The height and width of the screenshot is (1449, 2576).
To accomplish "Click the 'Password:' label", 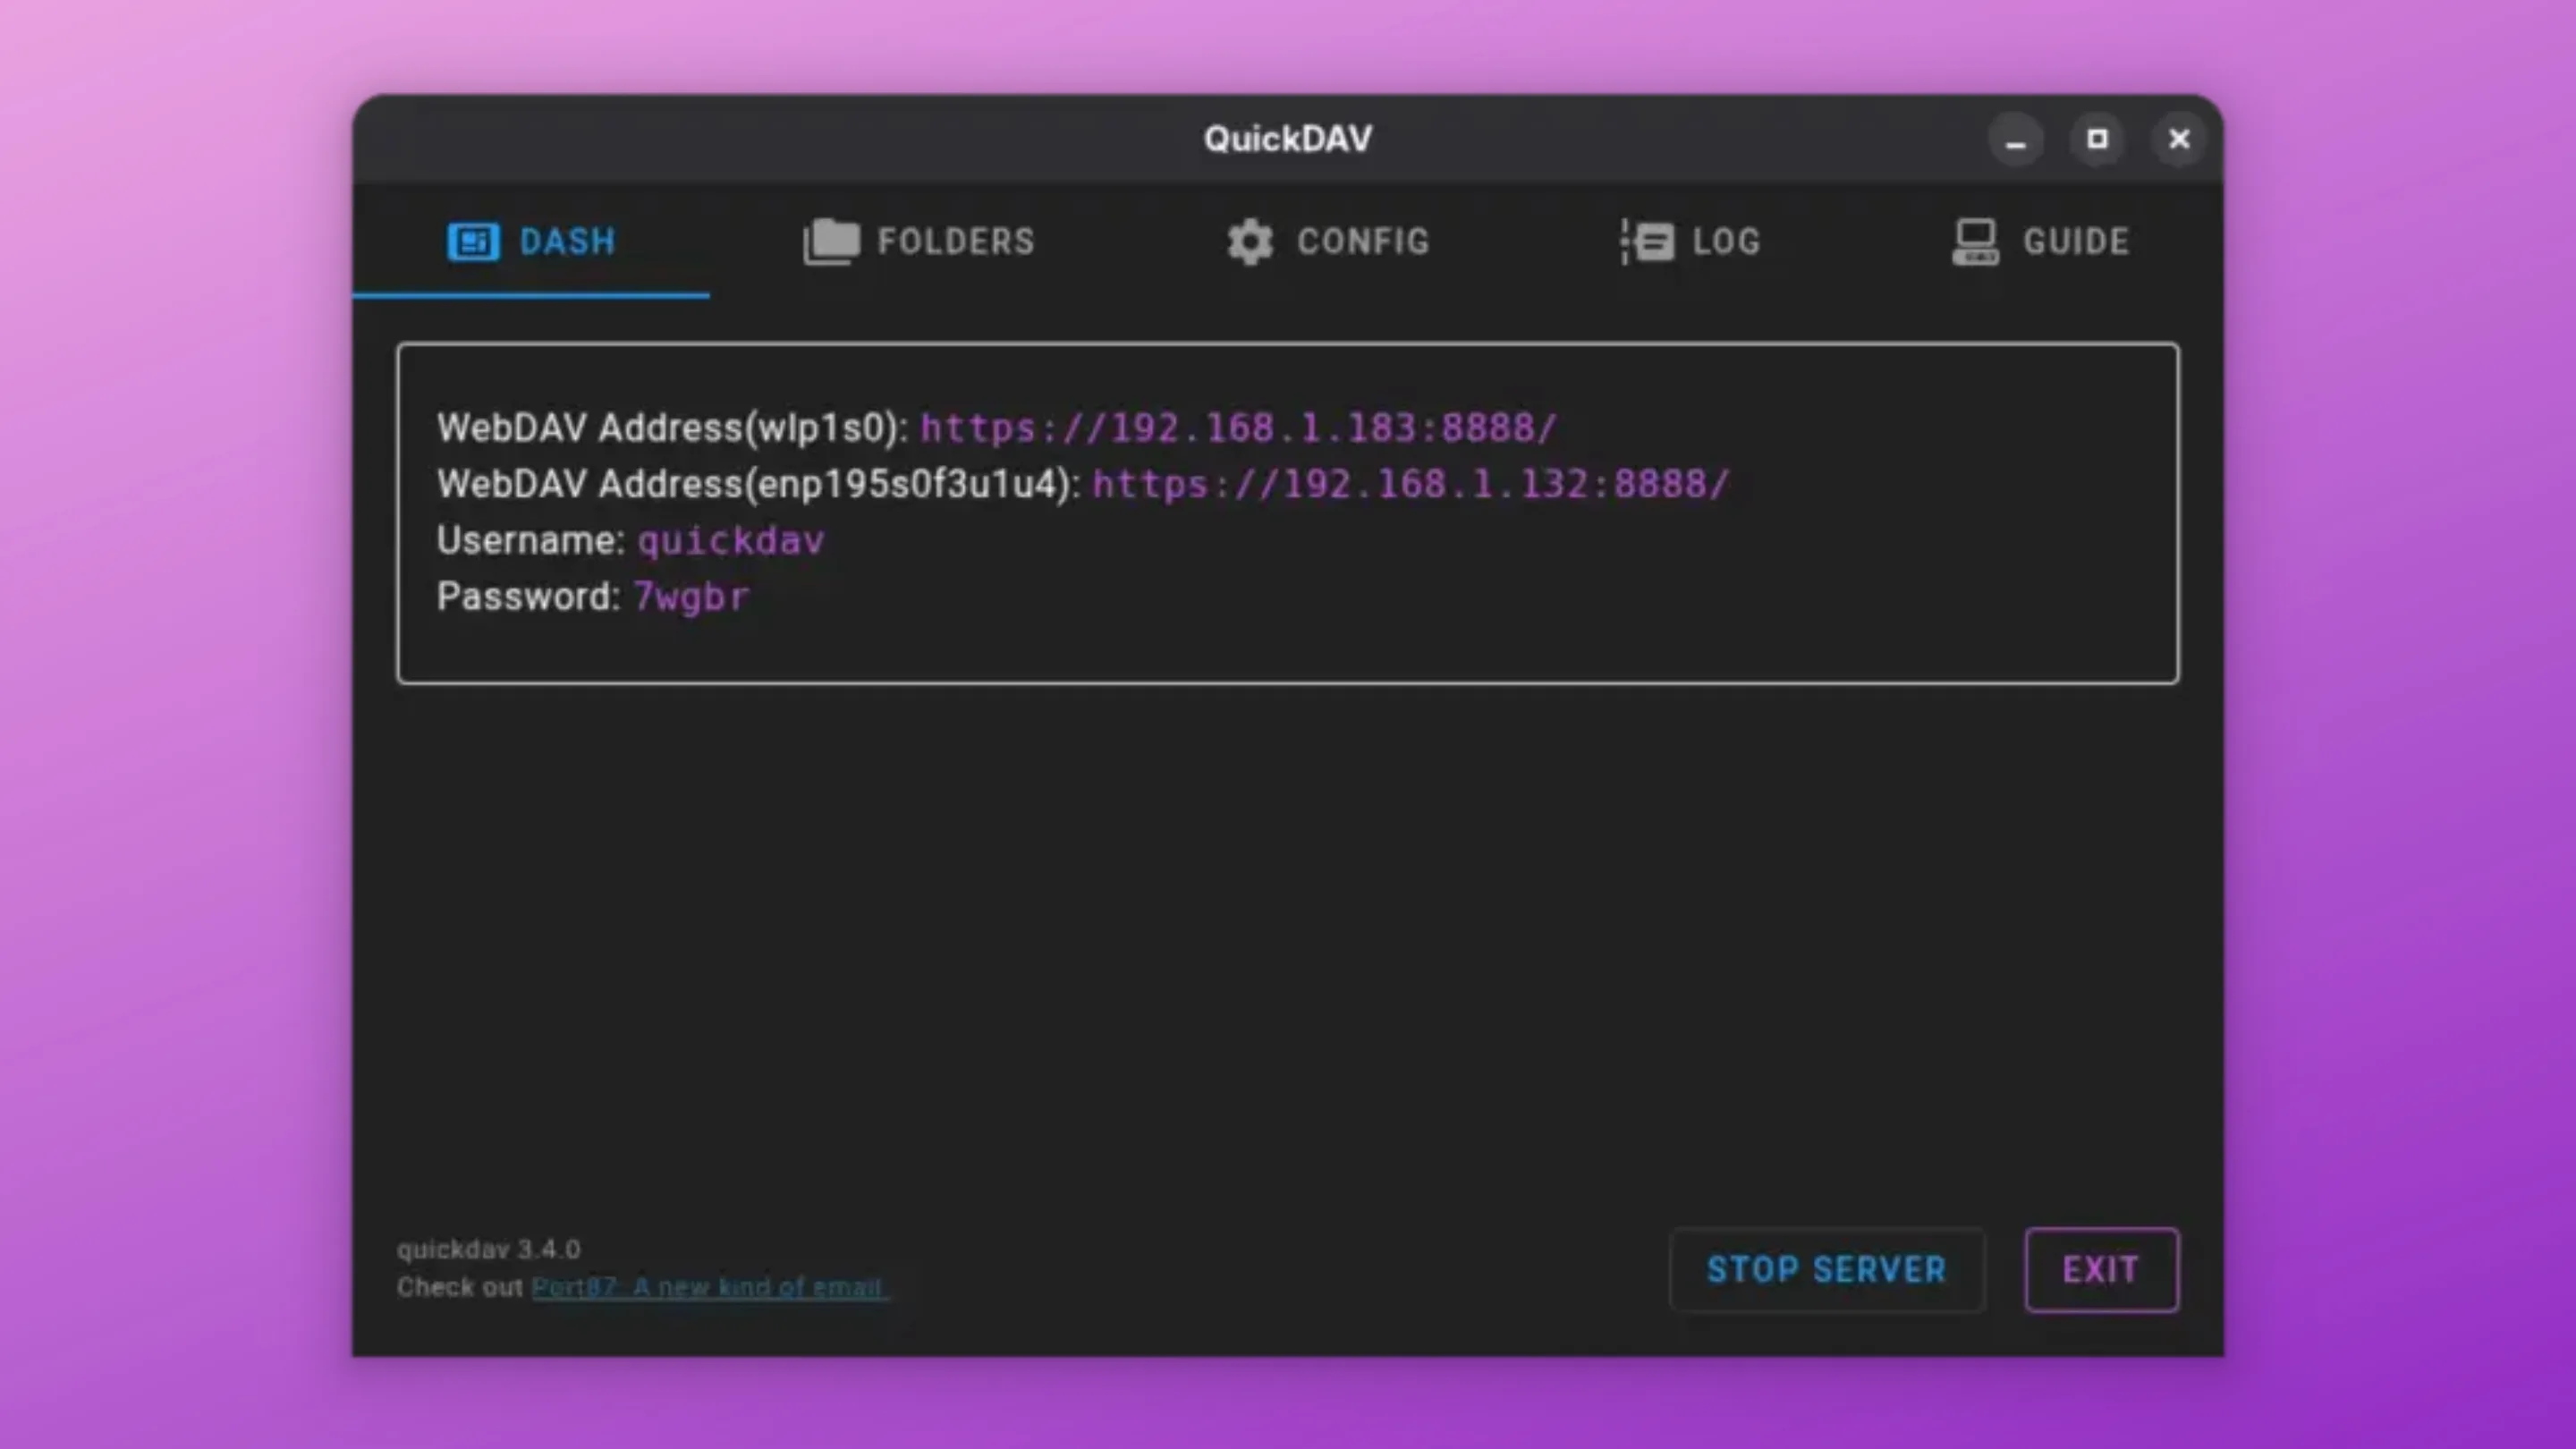I will [529, 596].
